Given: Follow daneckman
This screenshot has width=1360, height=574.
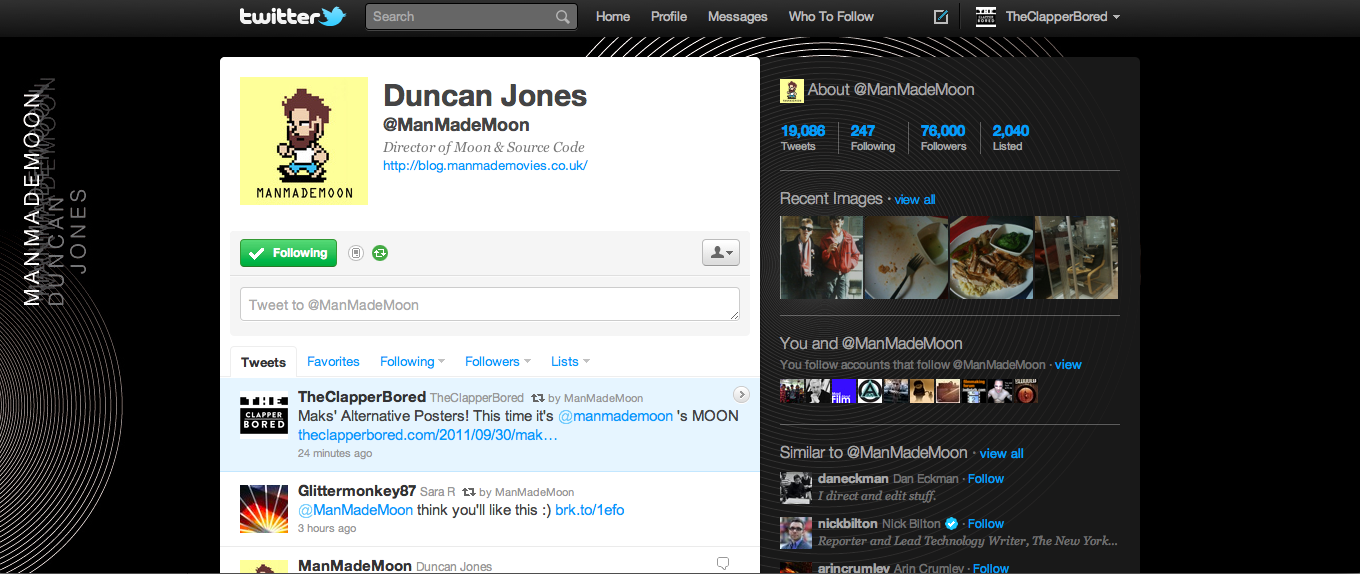Looking at the screenshot, I should point(985,478).
